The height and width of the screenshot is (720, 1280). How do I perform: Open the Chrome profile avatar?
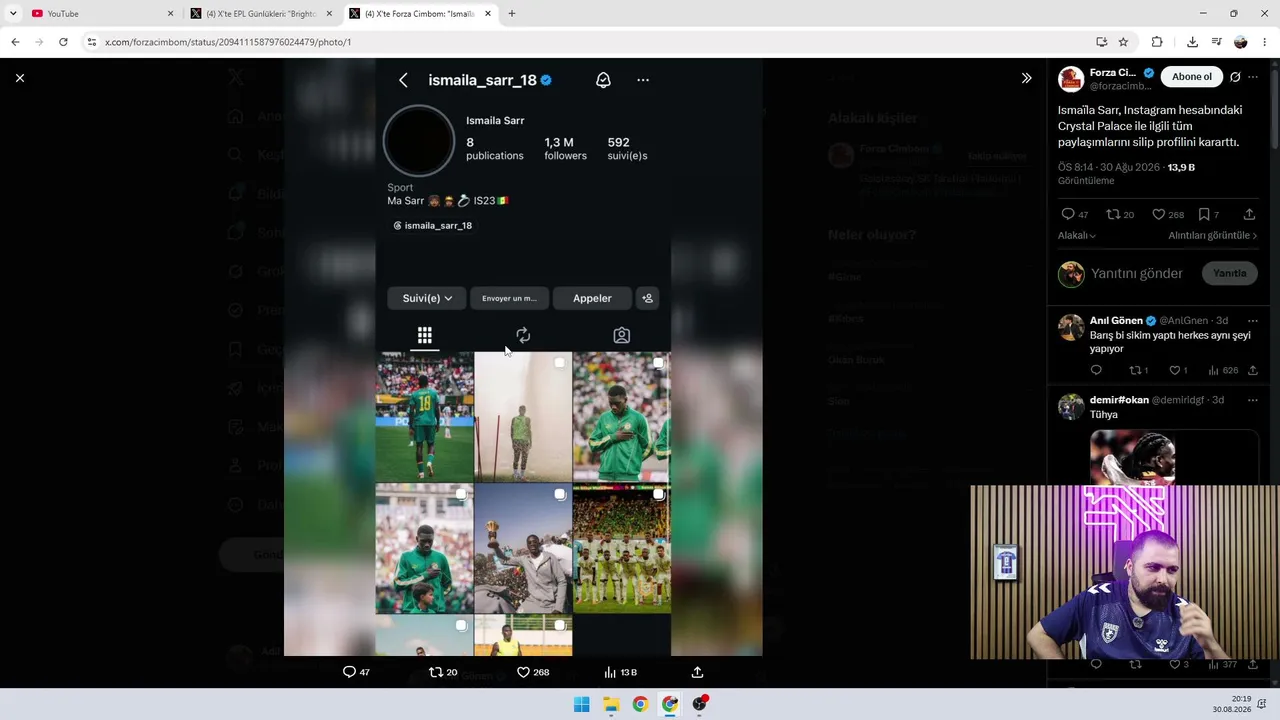pos(1241,42)
